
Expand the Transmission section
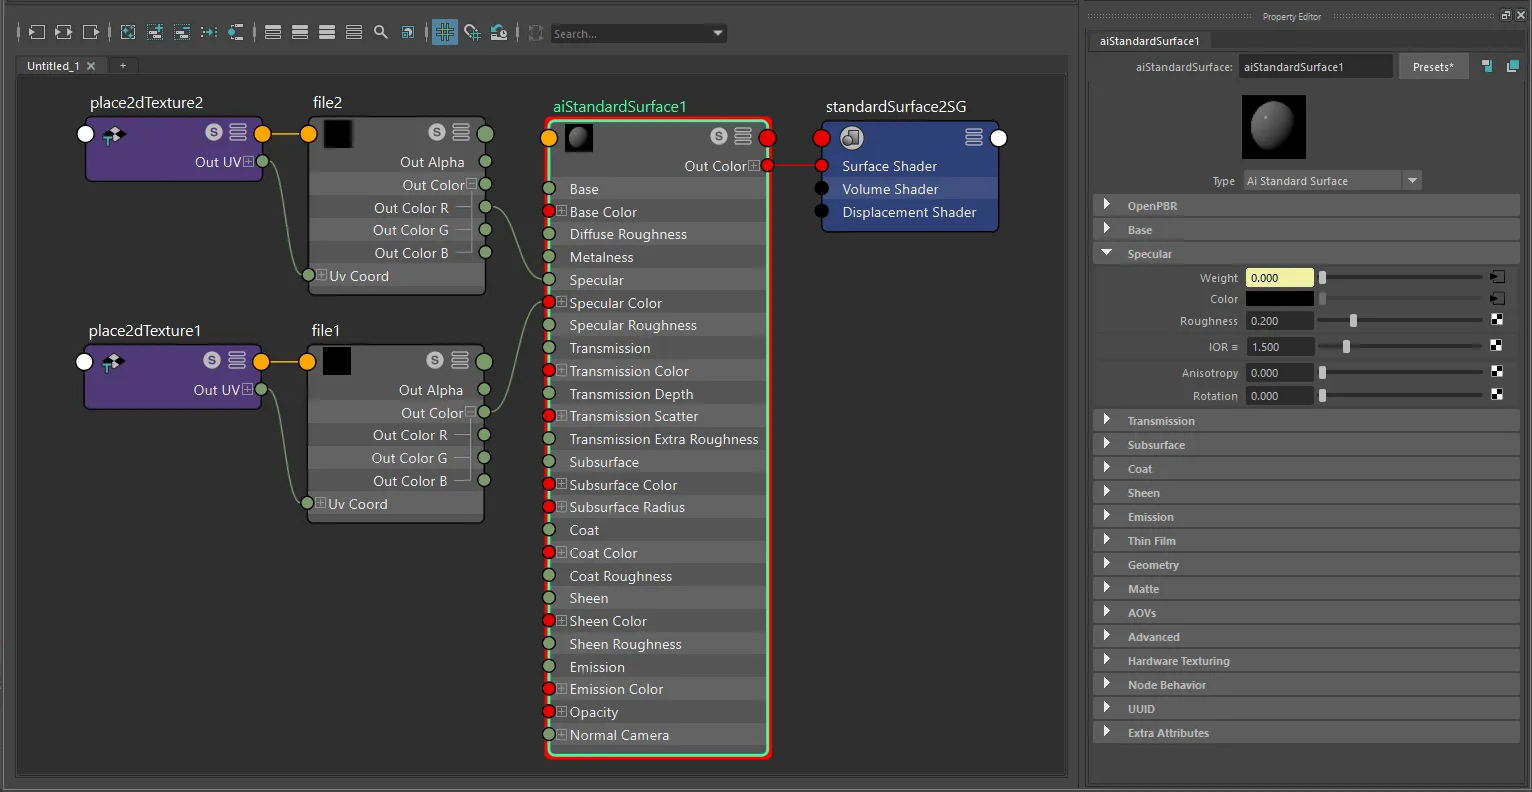click(1106, 420)
